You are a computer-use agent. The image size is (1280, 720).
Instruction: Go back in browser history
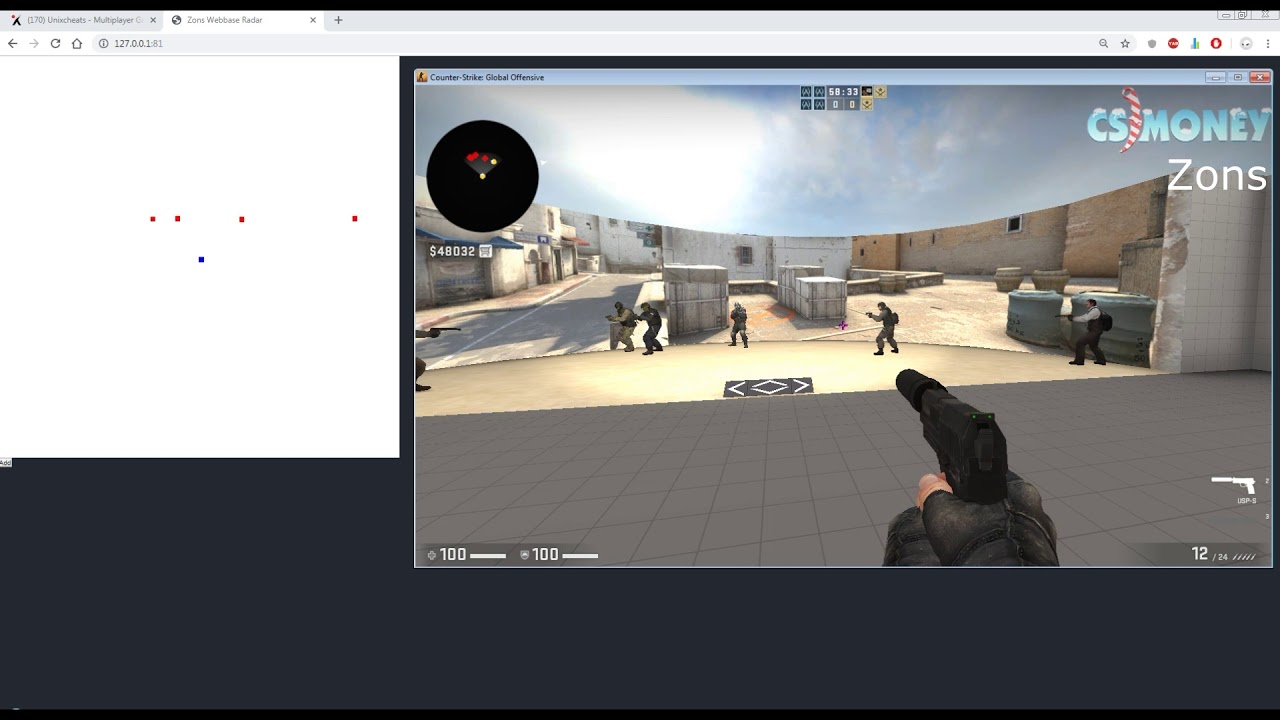(13, 44)
